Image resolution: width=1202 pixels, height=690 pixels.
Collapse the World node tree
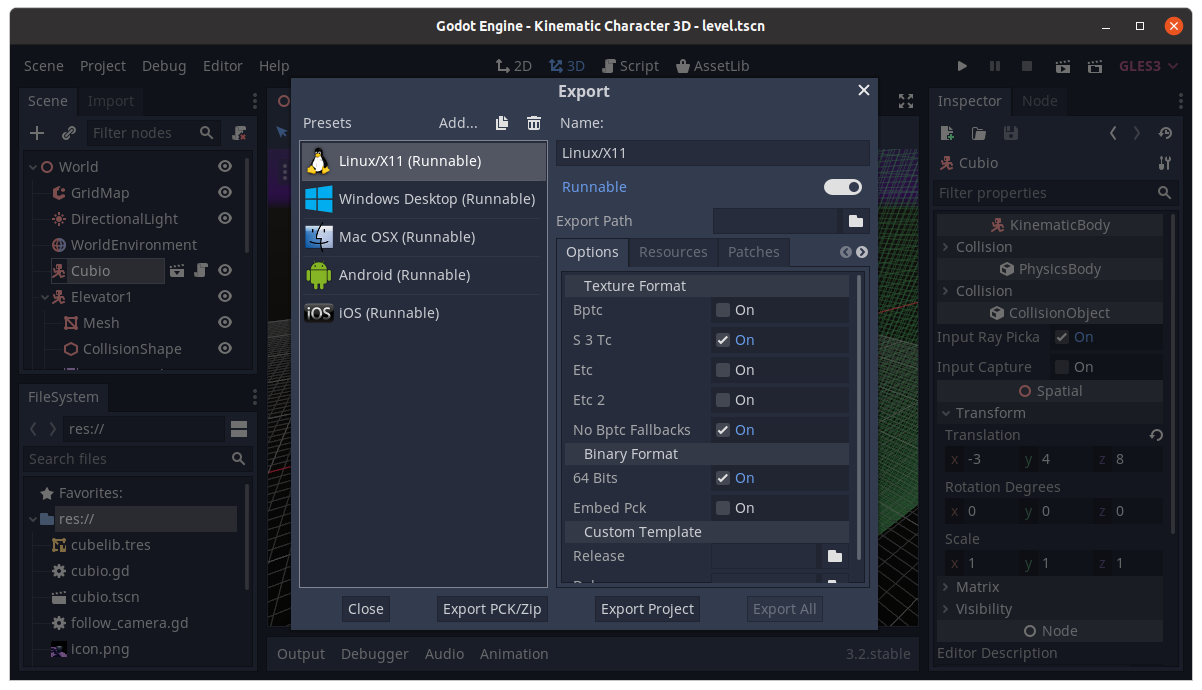(33, 167)
